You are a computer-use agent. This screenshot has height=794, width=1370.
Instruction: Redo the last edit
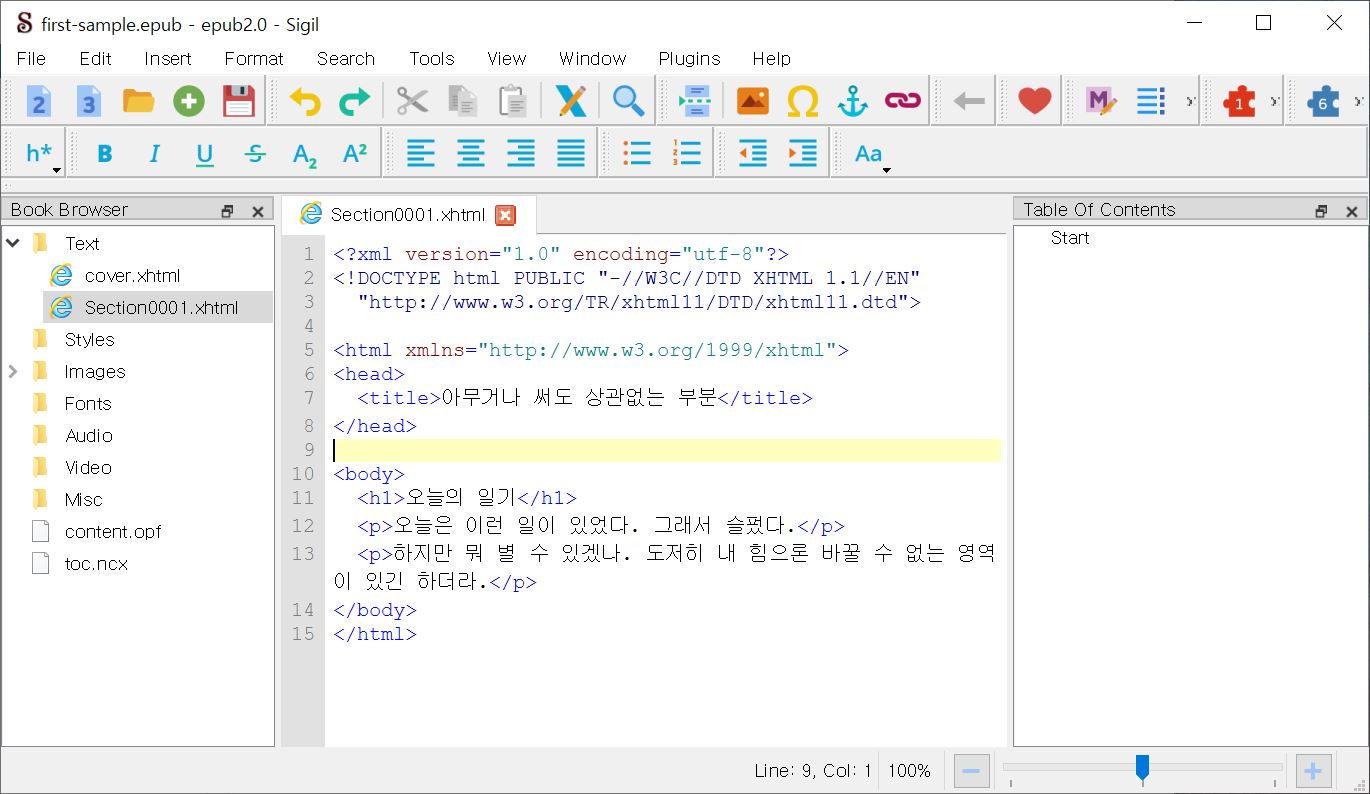click(x=355, y=101)
